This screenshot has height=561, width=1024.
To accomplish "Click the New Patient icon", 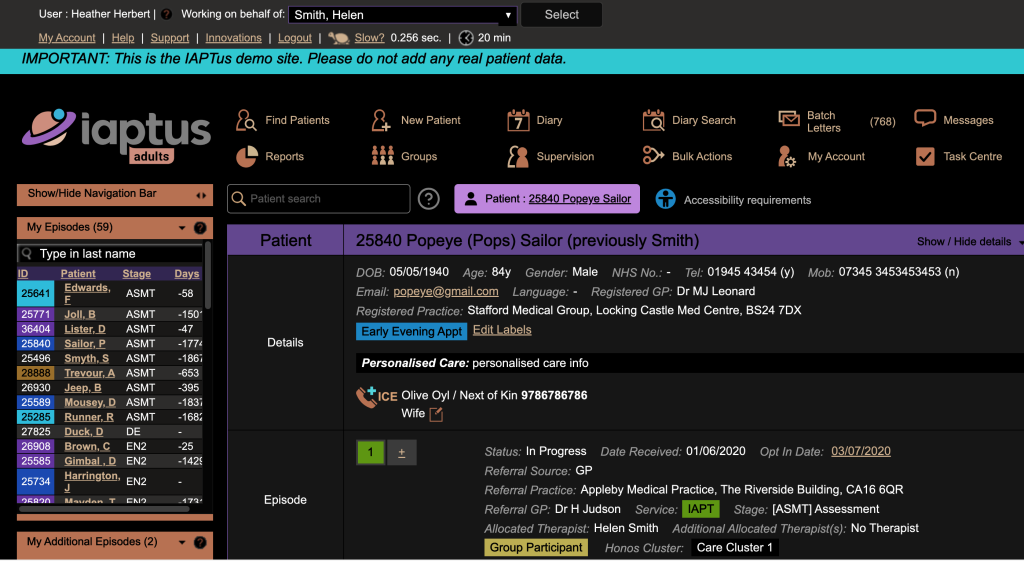I will point(381,121).
